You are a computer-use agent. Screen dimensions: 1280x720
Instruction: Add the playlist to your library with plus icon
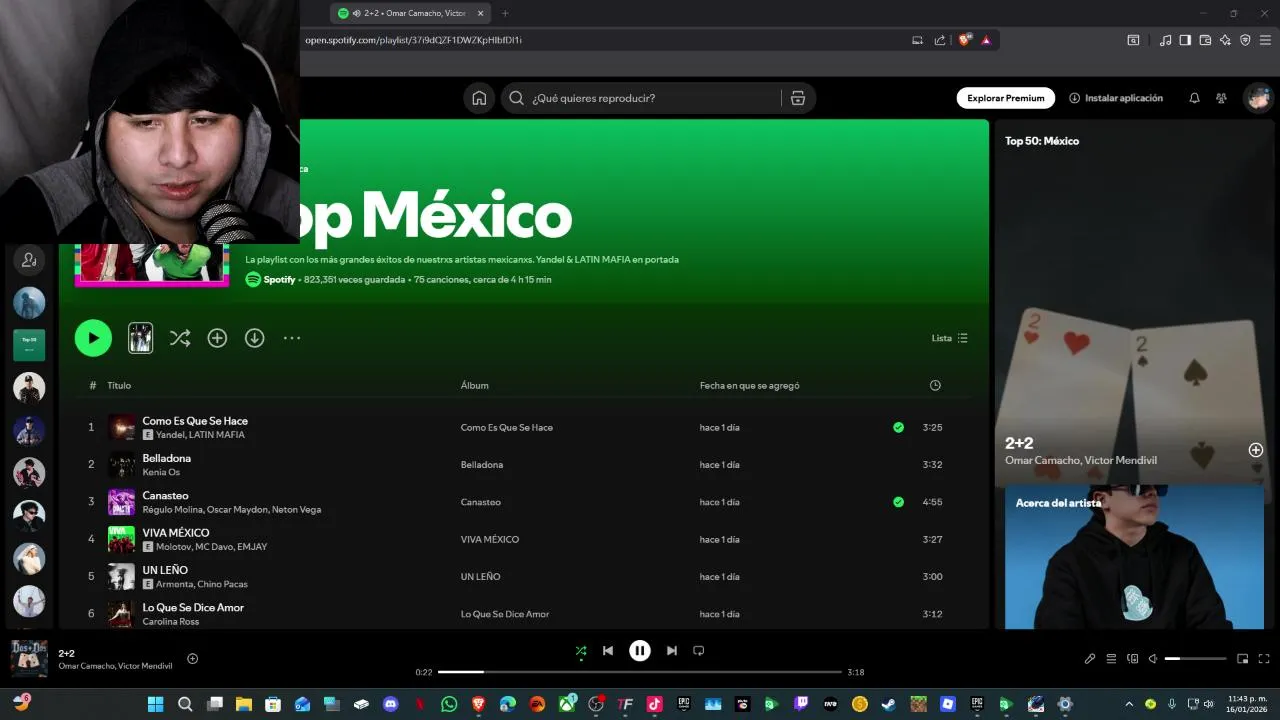pyautogui.click(x=217, y=338)
